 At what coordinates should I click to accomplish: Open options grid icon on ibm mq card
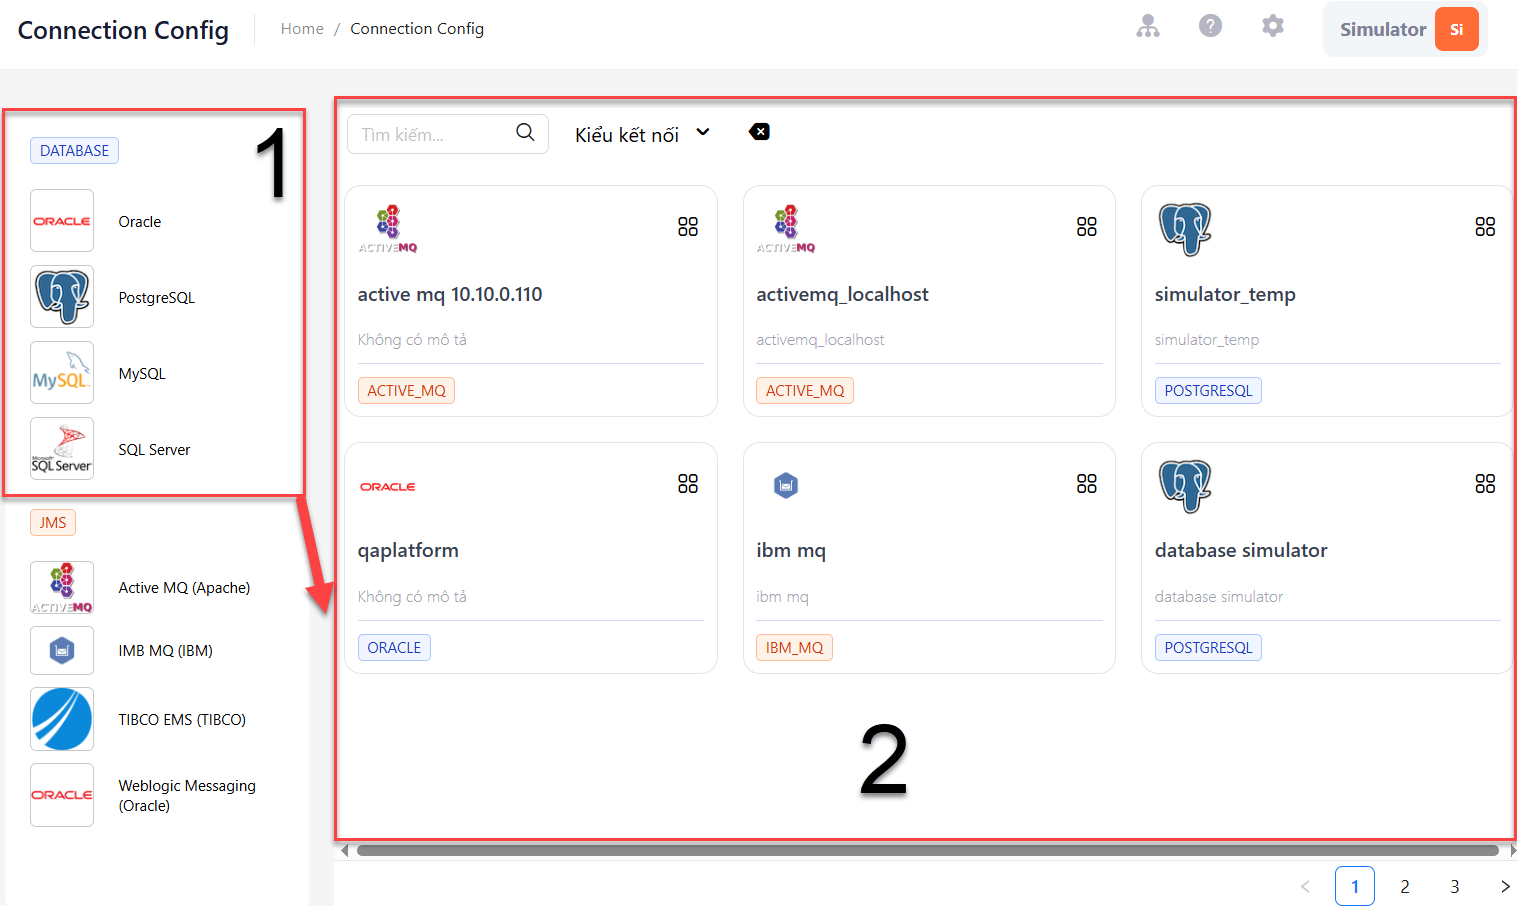pyautogui.click(x=1087, y=484)
